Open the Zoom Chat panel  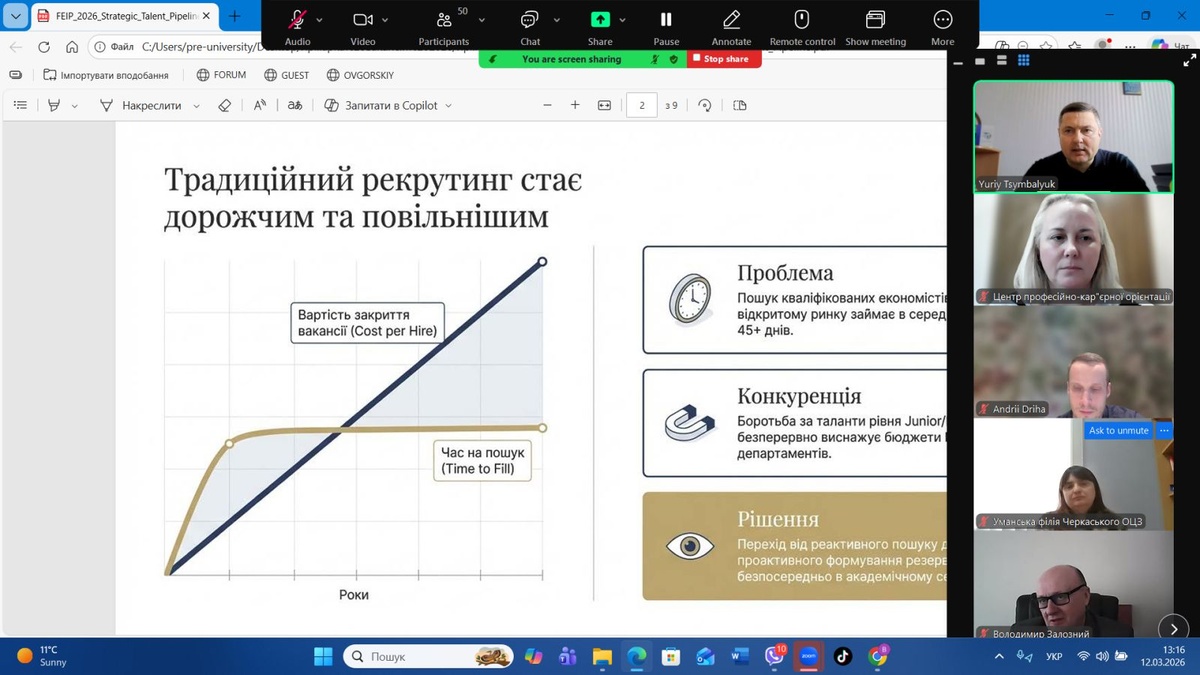click(x=529, y=20)
